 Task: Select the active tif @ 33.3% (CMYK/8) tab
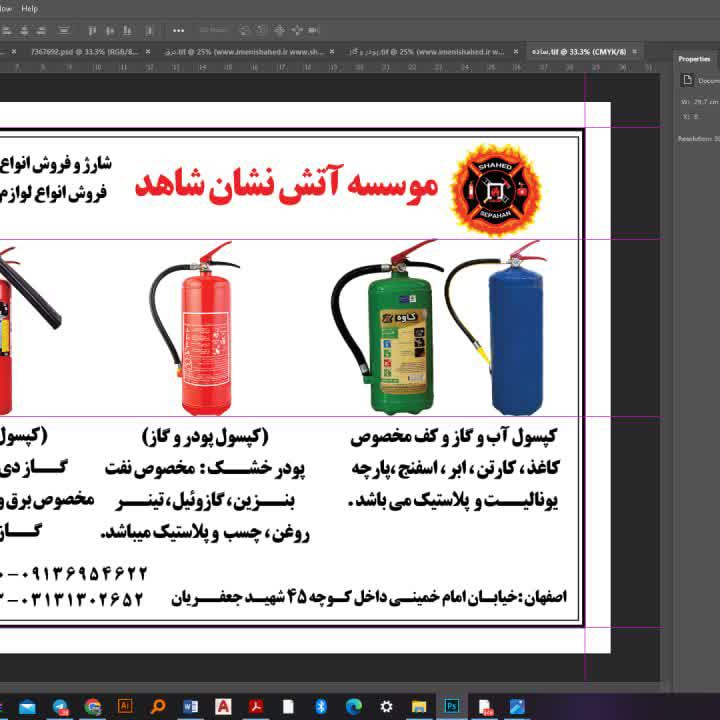(579, 52)
